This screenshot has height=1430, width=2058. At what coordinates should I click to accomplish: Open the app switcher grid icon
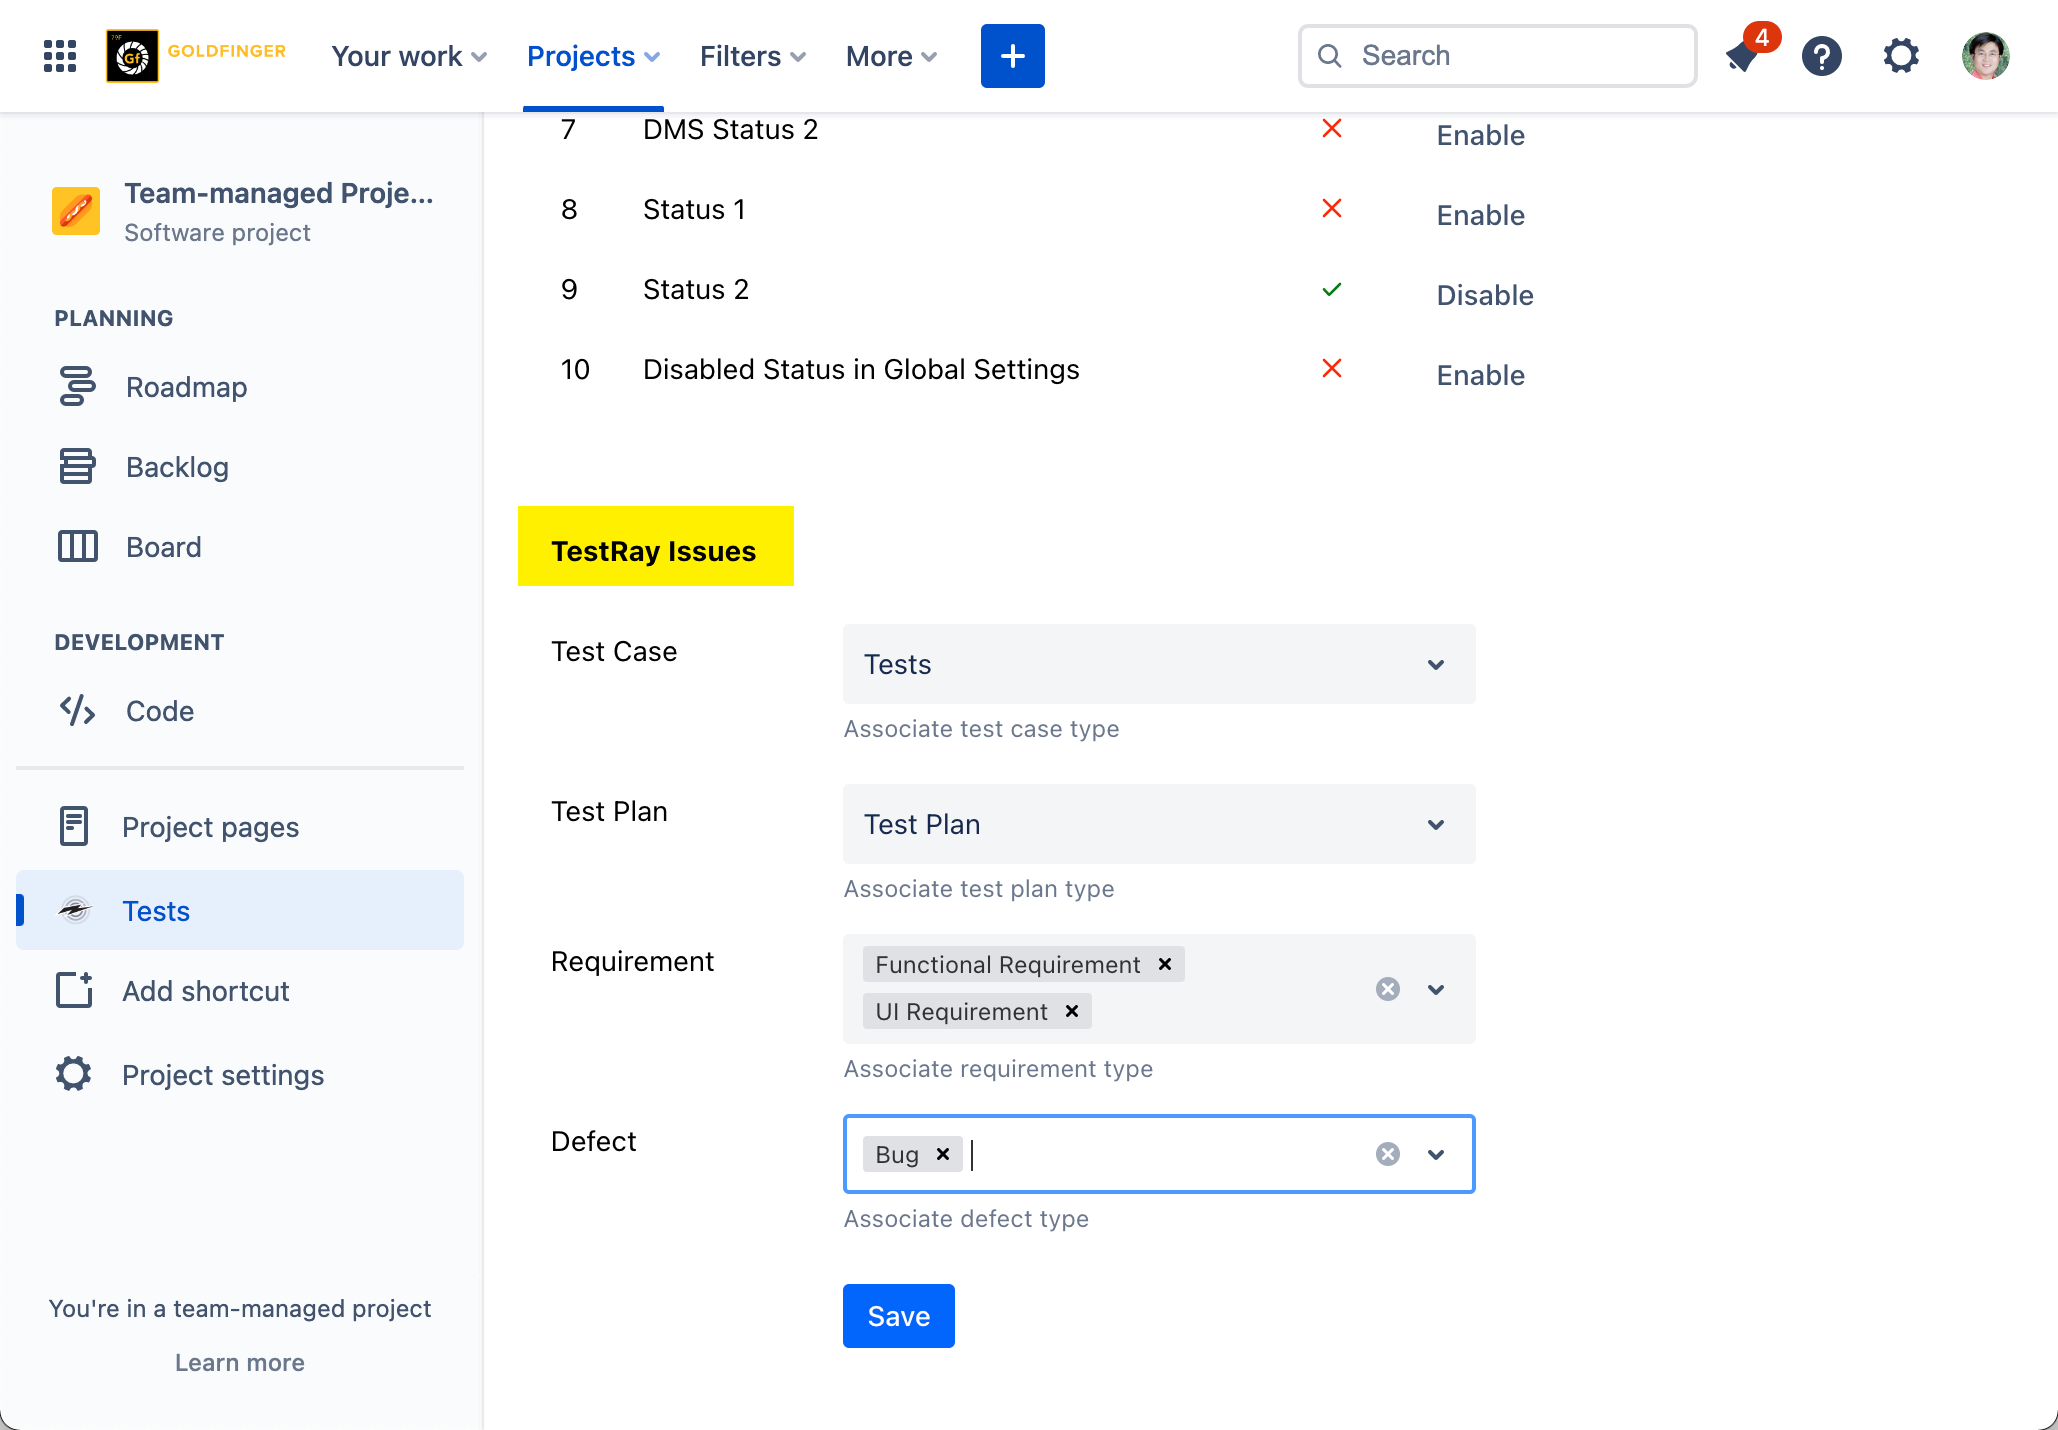tap(60, 56)
